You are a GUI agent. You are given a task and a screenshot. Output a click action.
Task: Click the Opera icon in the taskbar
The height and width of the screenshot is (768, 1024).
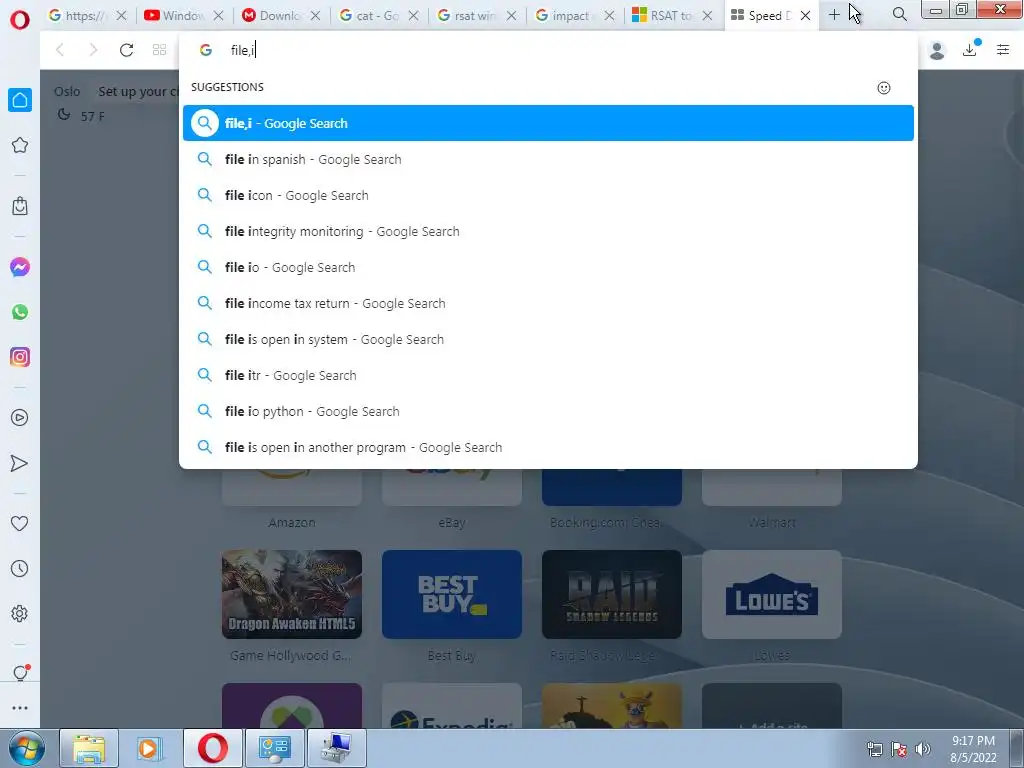(213, 748)
